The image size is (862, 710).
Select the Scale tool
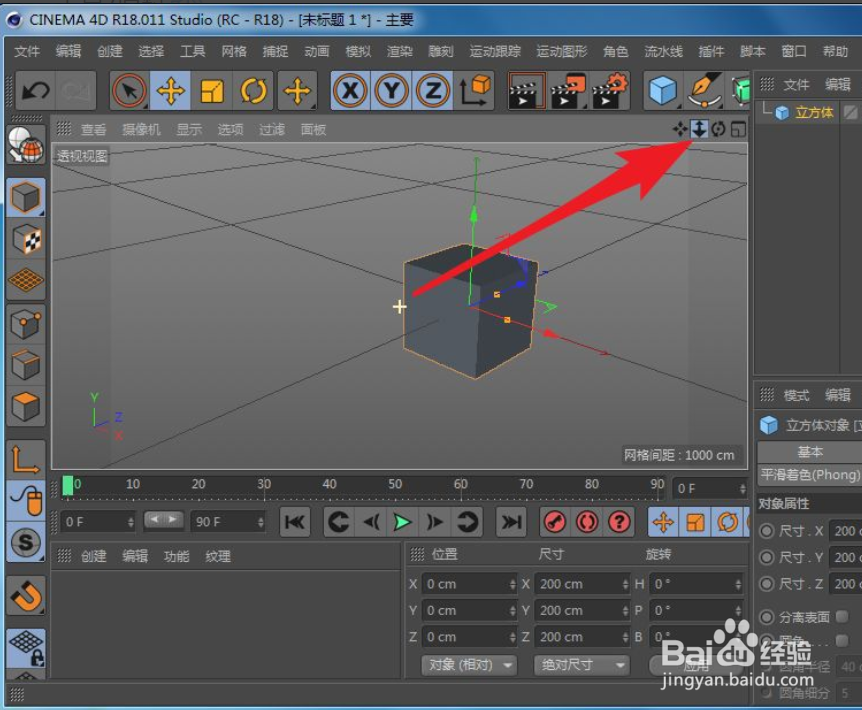click(212, 91)
